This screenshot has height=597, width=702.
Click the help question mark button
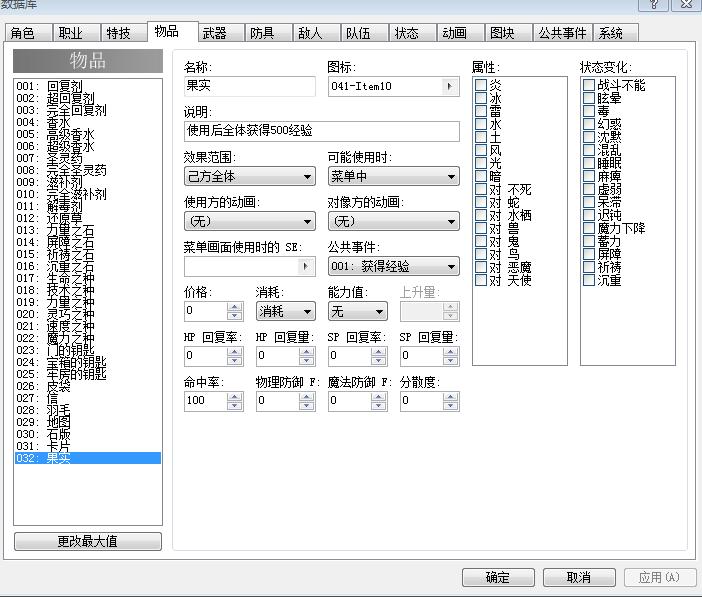pos(653,4)
